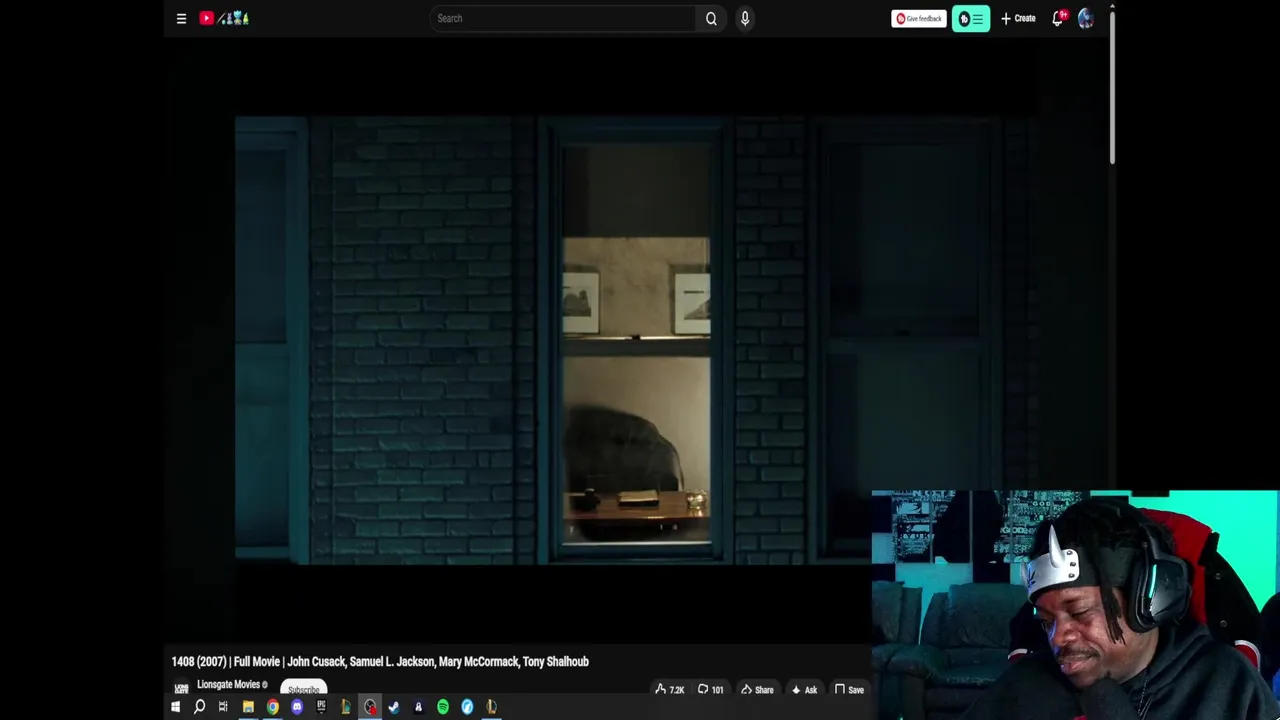Dislike the video showing 101
This screenshot has height=720, width=1280.
(710, 689)
